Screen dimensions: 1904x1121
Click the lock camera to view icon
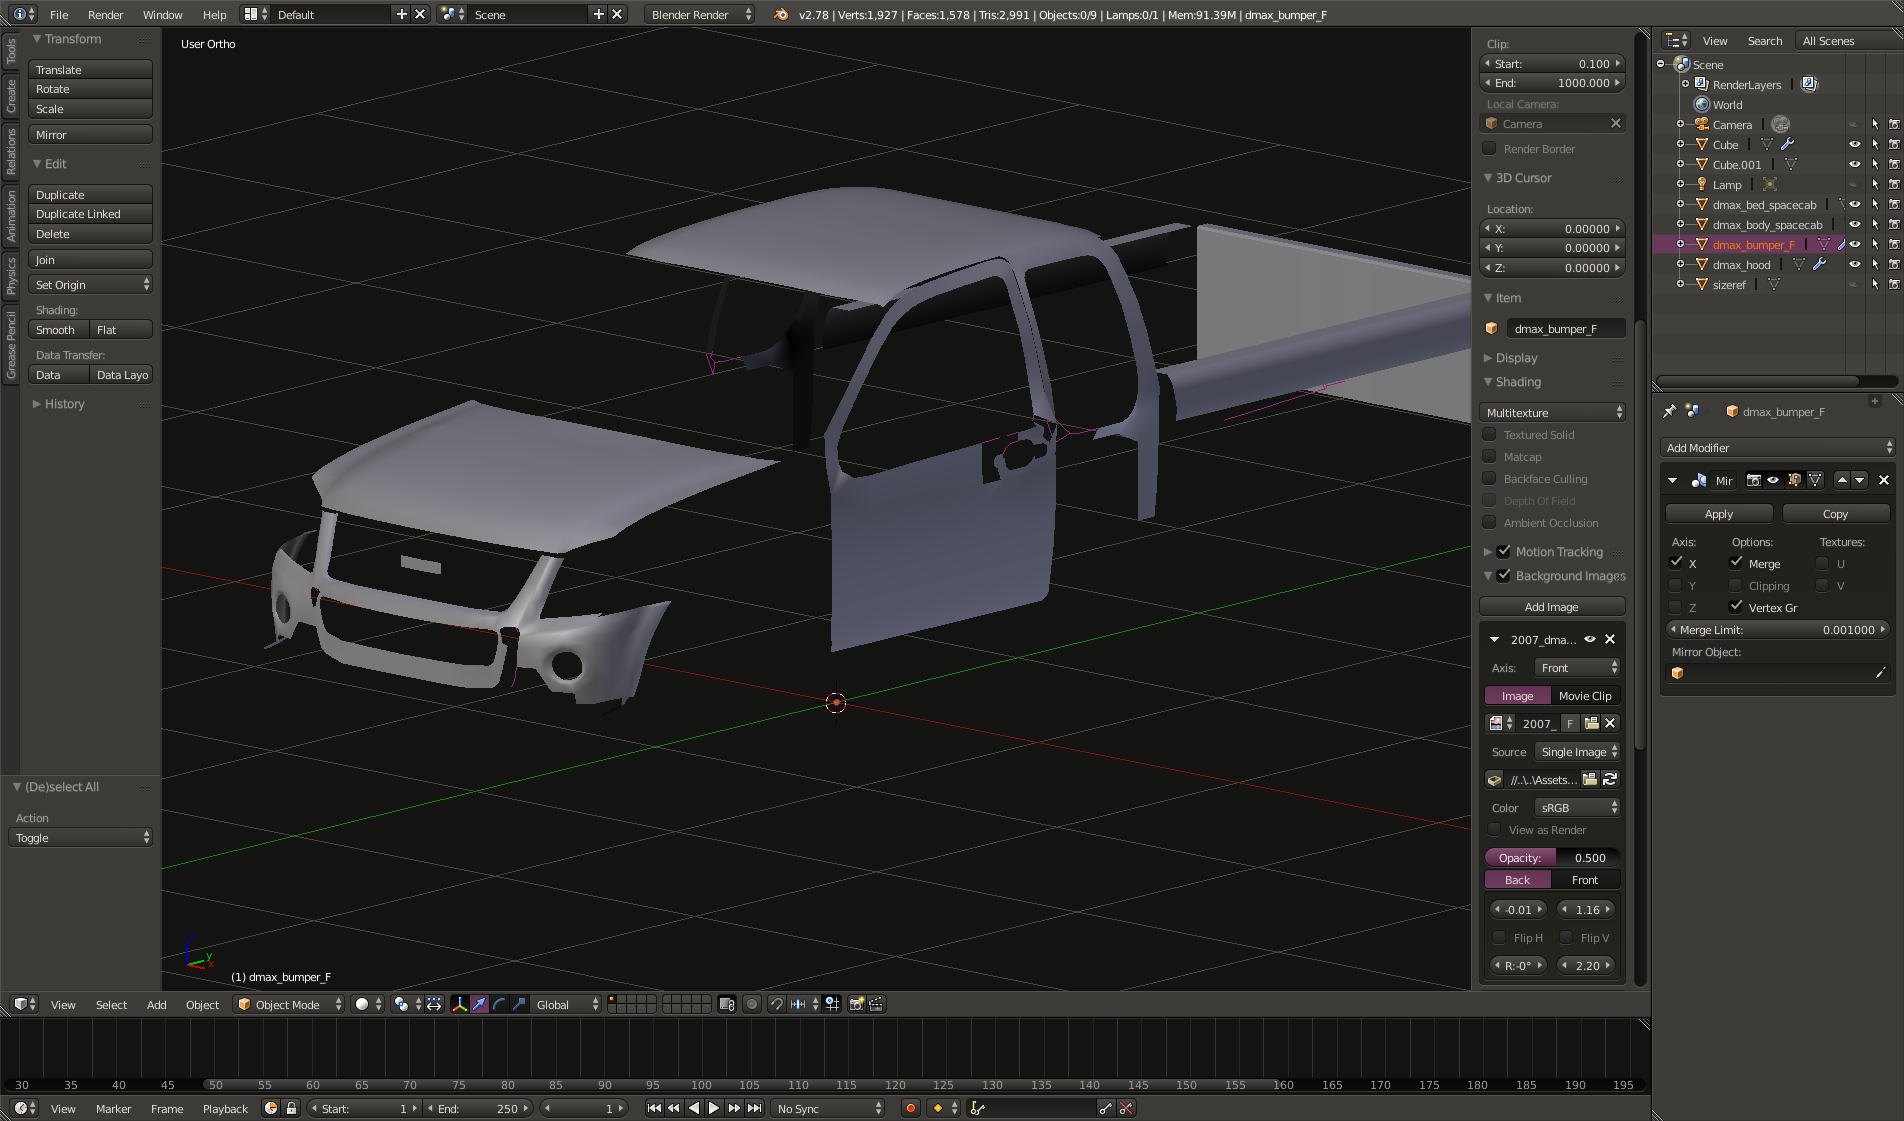click(x=727, y=1004)
